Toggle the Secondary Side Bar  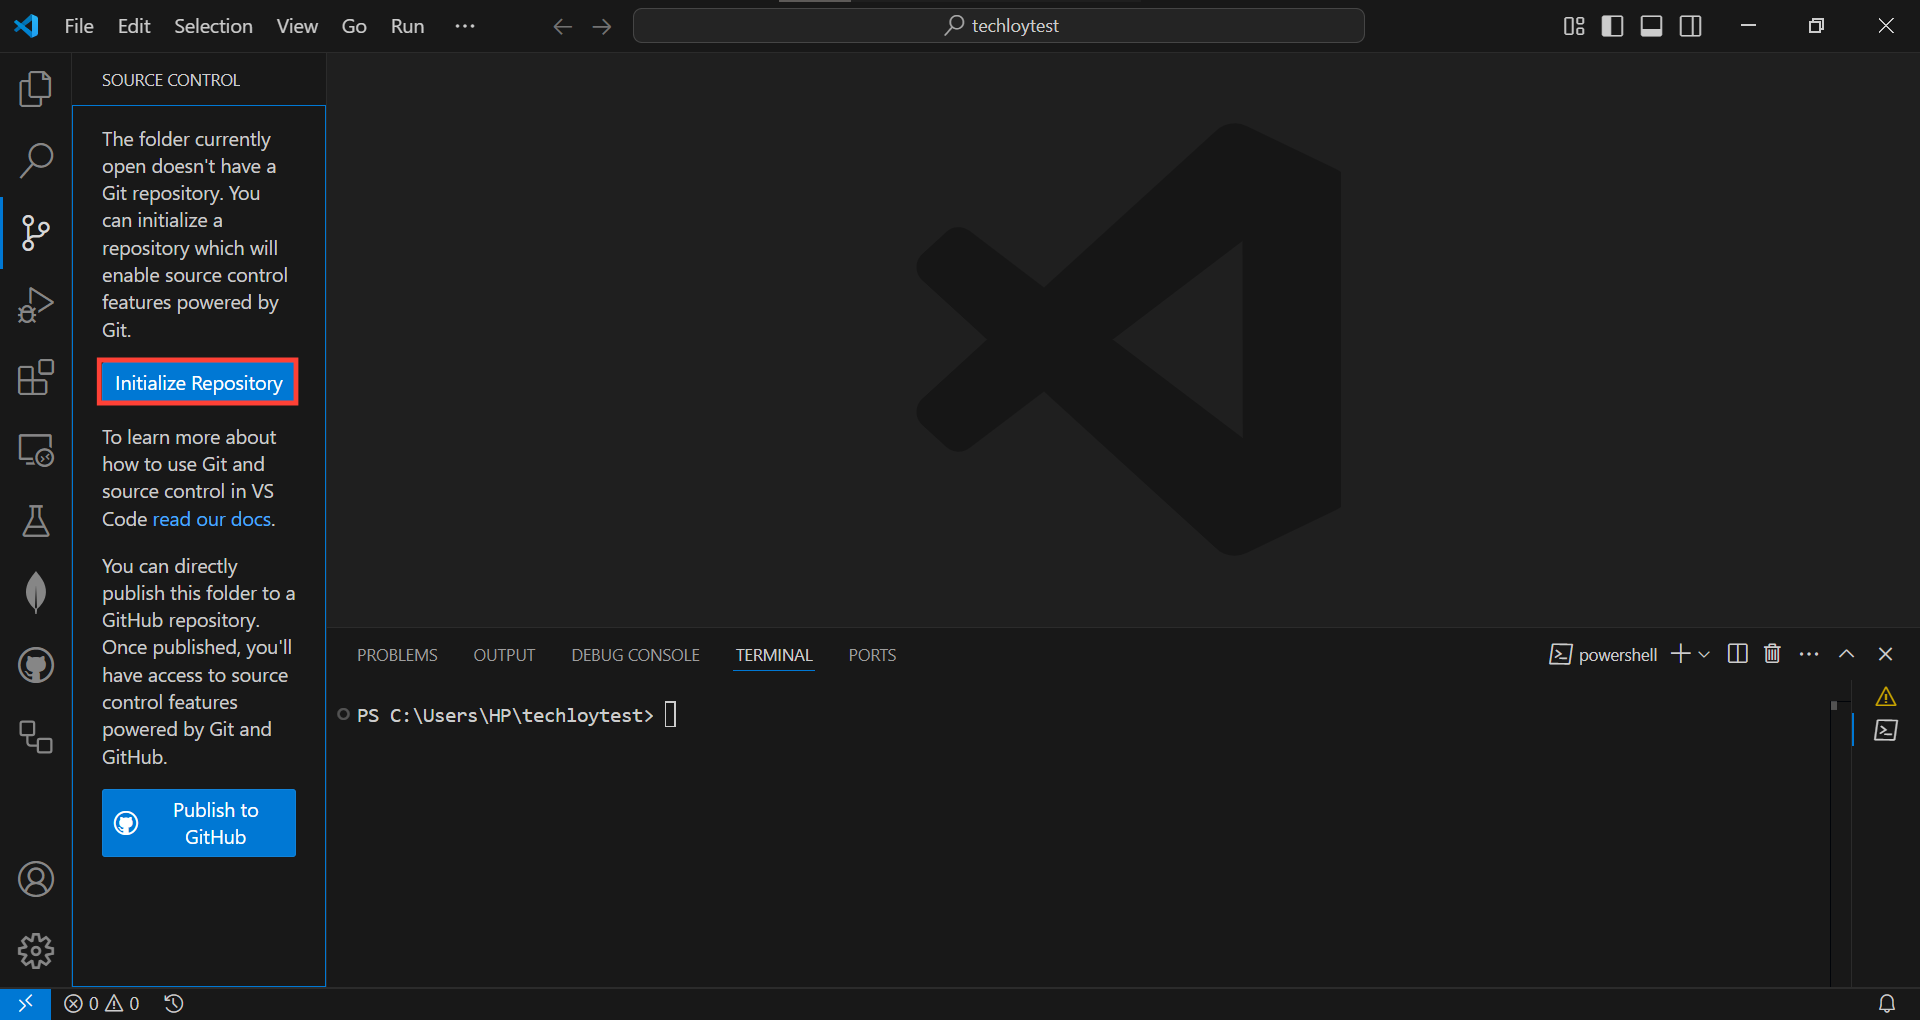tap(1690, 26)
